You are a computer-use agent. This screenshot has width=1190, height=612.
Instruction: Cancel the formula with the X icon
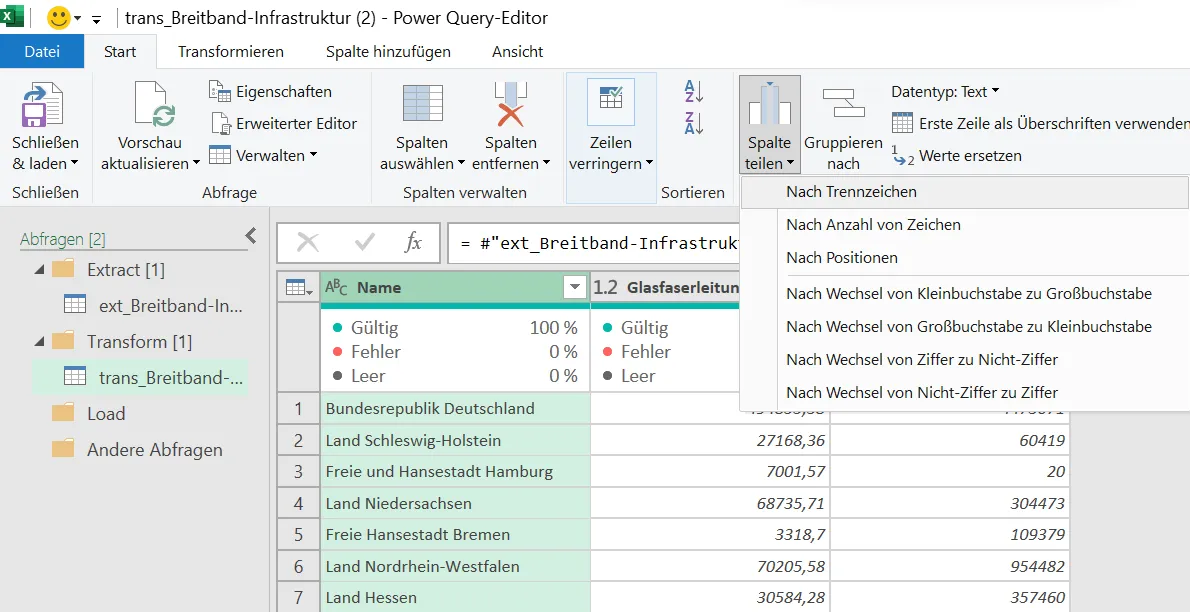tap(308, 242)
